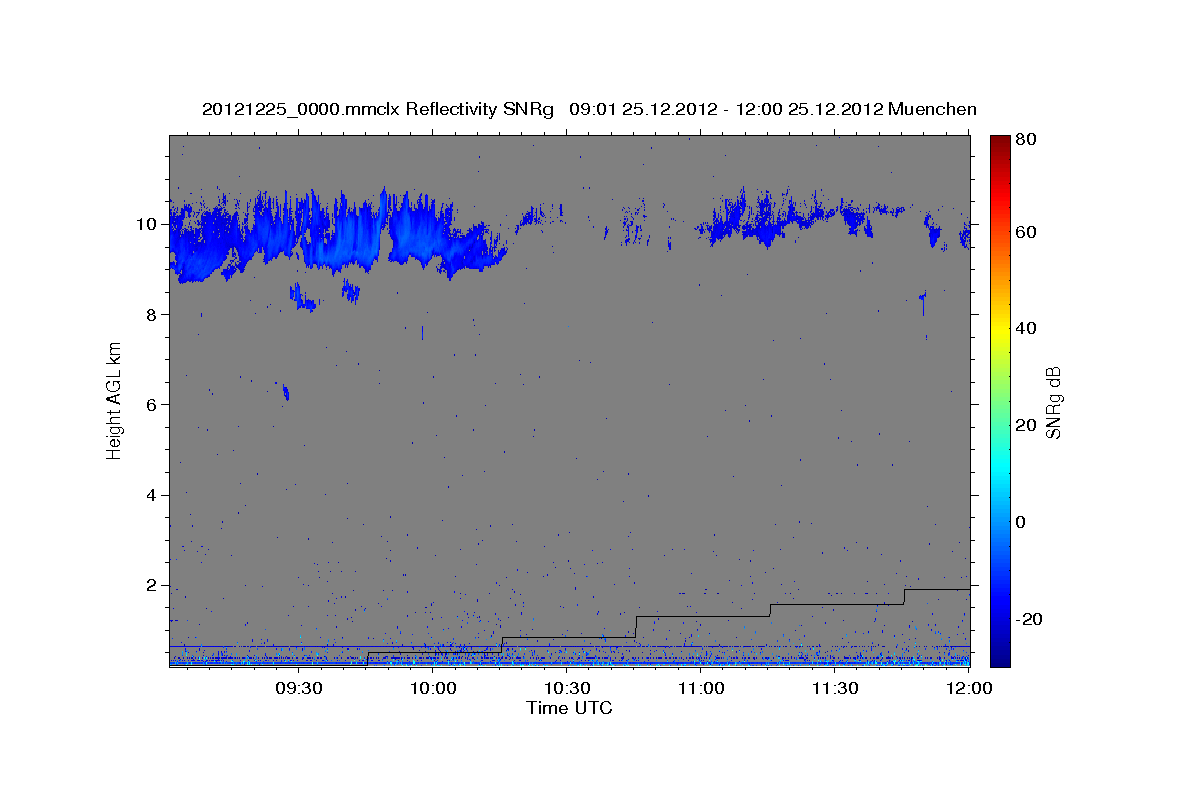Click the '09:30' time axis tick label
Viewport: 1200px width, 800px height.
click(x=298, y=688)
